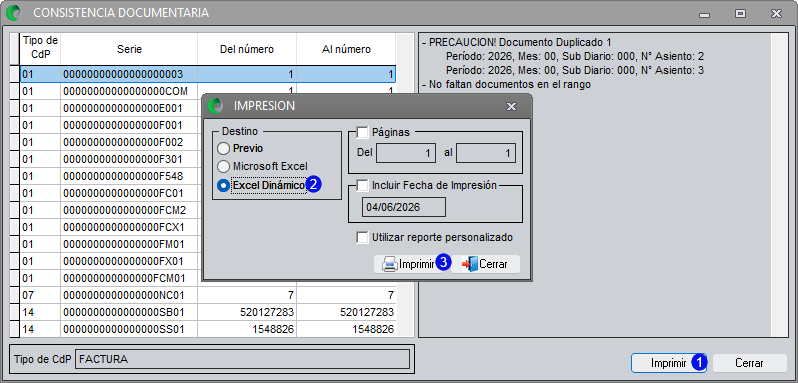This screenshot has width=798, height=383.
Task: Enable the Páginas checkbox
Action: click(362, 132)
